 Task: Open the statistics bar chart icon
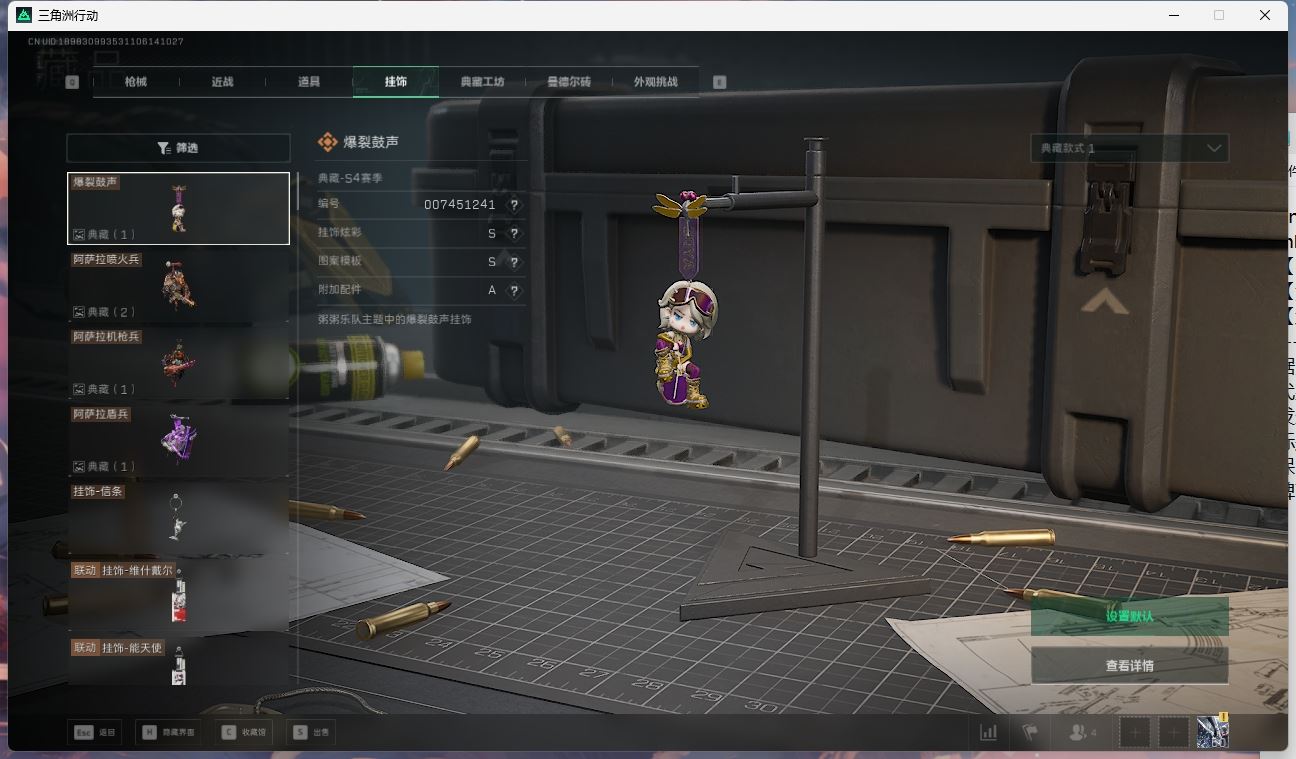[x=988, y=732]
